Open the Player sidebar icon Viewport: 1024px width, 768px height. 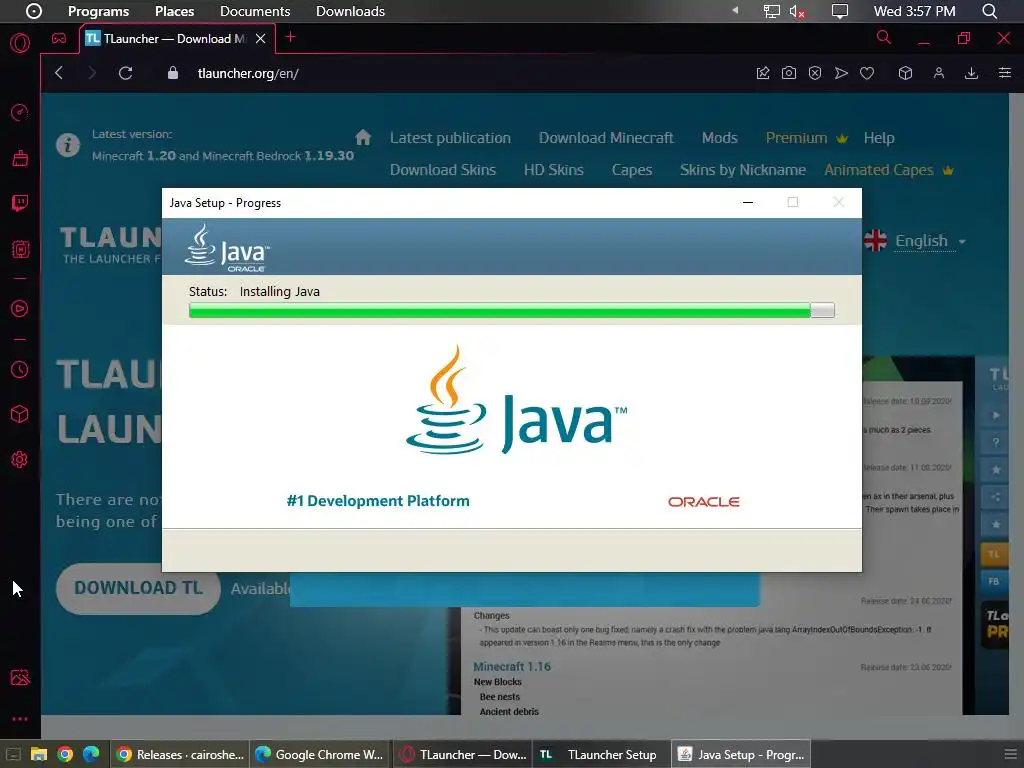click(20, 308)
